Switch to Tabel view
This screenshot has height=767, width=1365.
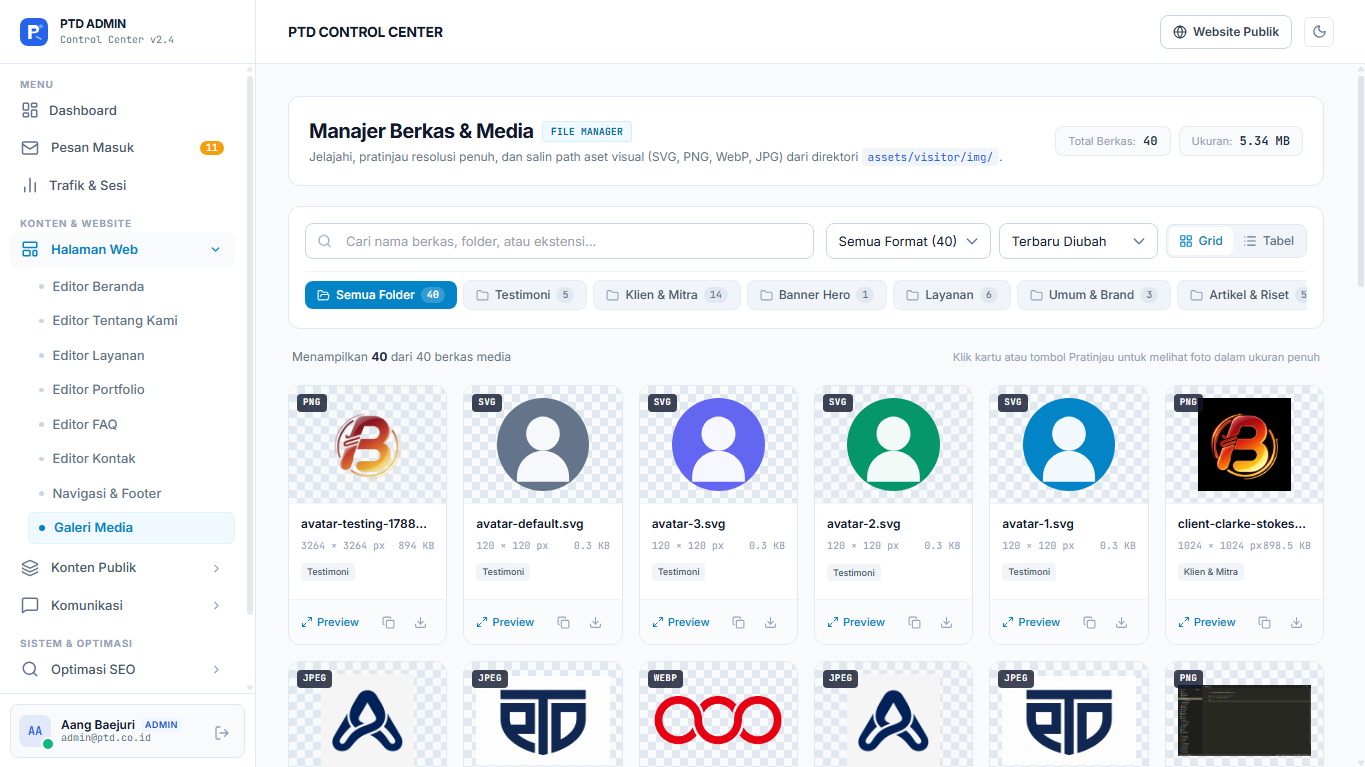click(1269, 241)
